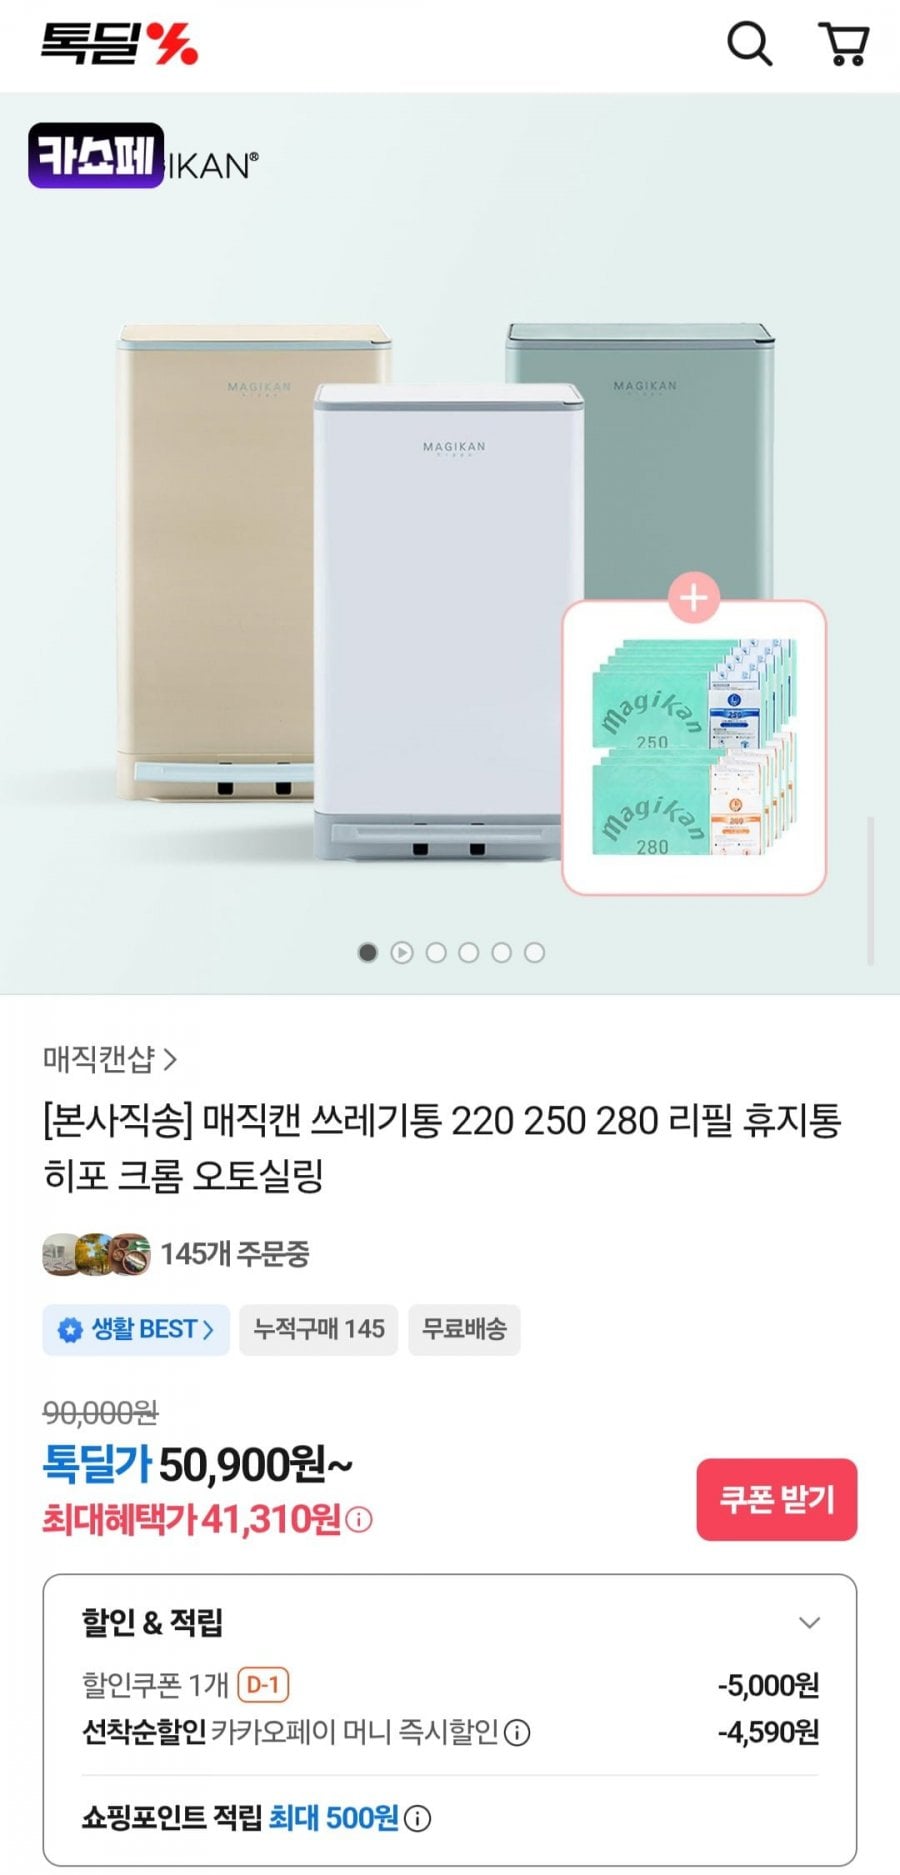Open the shopping cart icon
This screenshot has width=900, height=1875.
(x=844, y=45)
